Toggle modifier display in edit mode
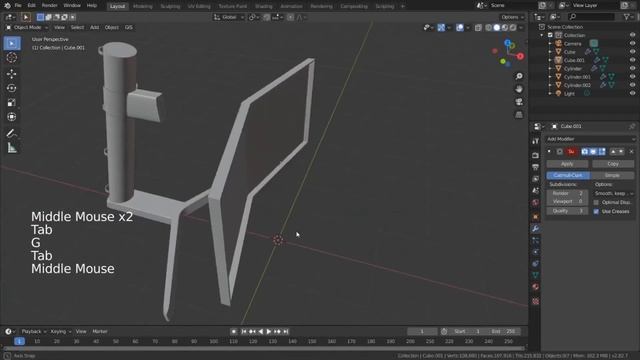This screenshot has width=640, height=360. [602, 151]
